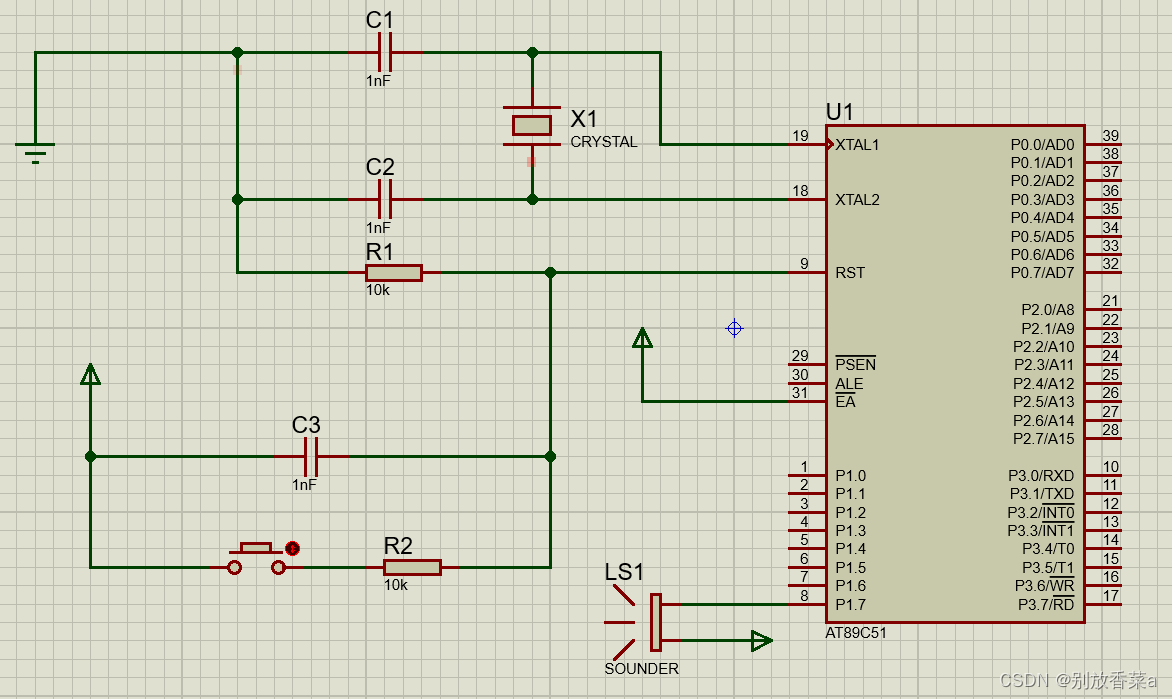
Task: Click the AT89C51 part name label
Action: click(x=856, y=632)
